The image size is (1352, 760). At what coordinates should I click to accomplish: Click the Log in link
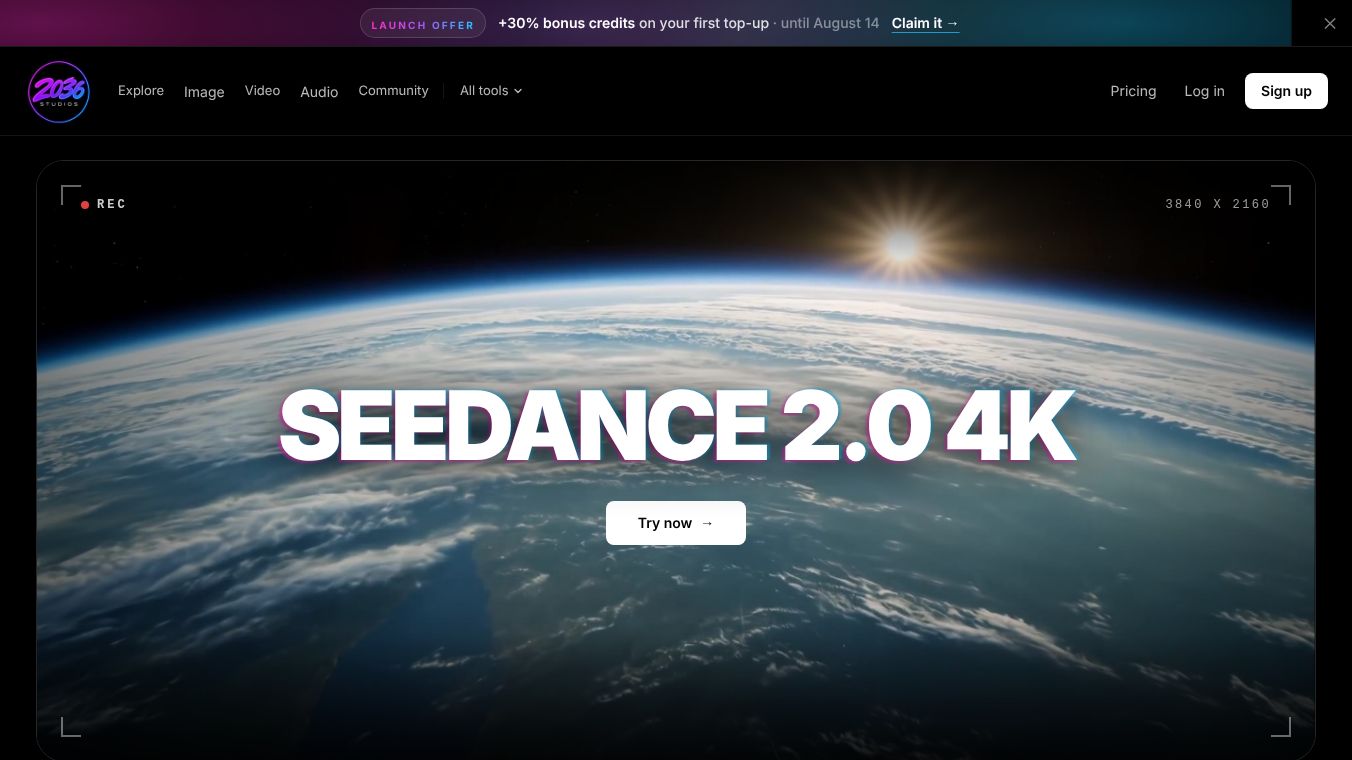pyautogui.click(x=1204, y=91)
